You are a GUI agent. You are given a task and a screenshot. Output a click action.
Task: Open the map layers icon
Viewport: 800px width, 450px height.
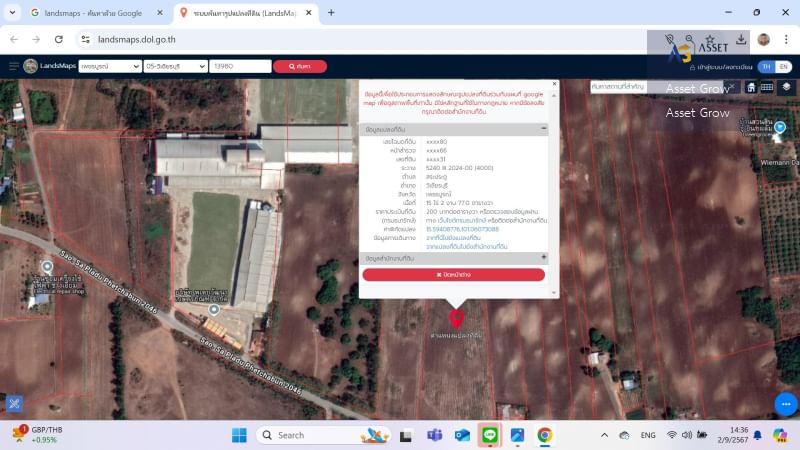coord(786,87)
